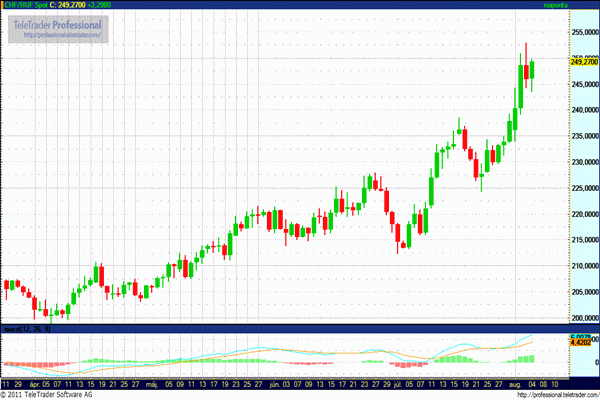Image resolution: width=600 pixels, height=400 pixels.
Task: Select the 'aug.' month marker on time axis
Action: 513,382
